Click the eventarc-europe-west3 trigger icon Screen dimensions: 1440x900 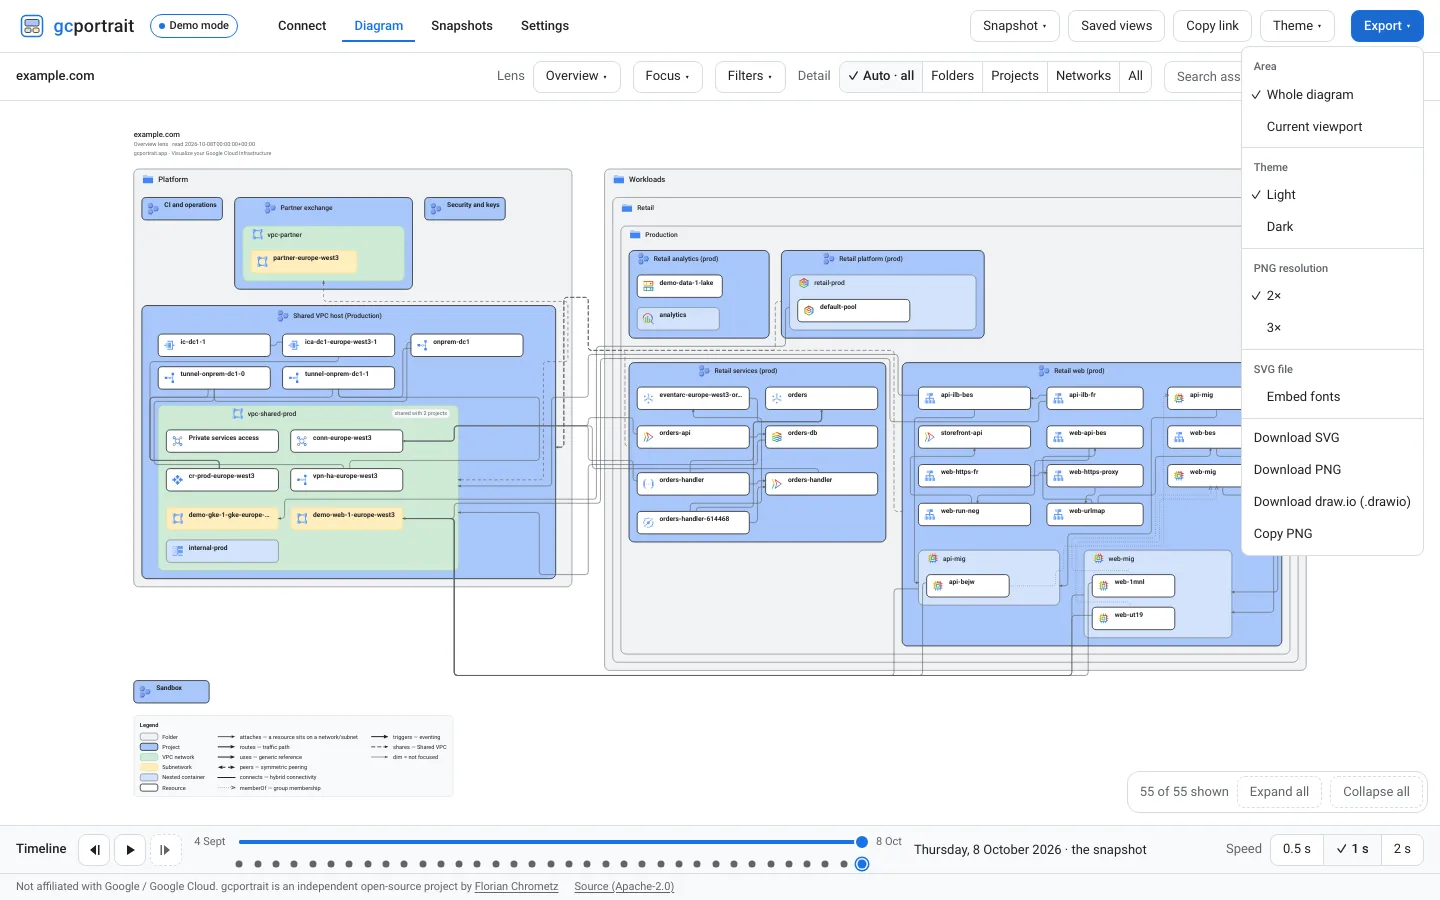tap(648, 398)
